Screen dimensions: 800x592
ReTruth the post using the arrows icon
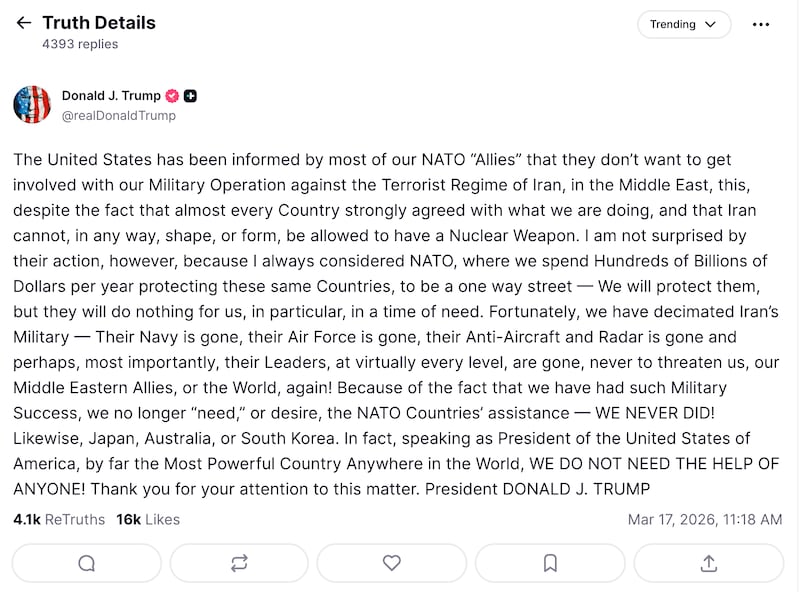tap(239, 563)
